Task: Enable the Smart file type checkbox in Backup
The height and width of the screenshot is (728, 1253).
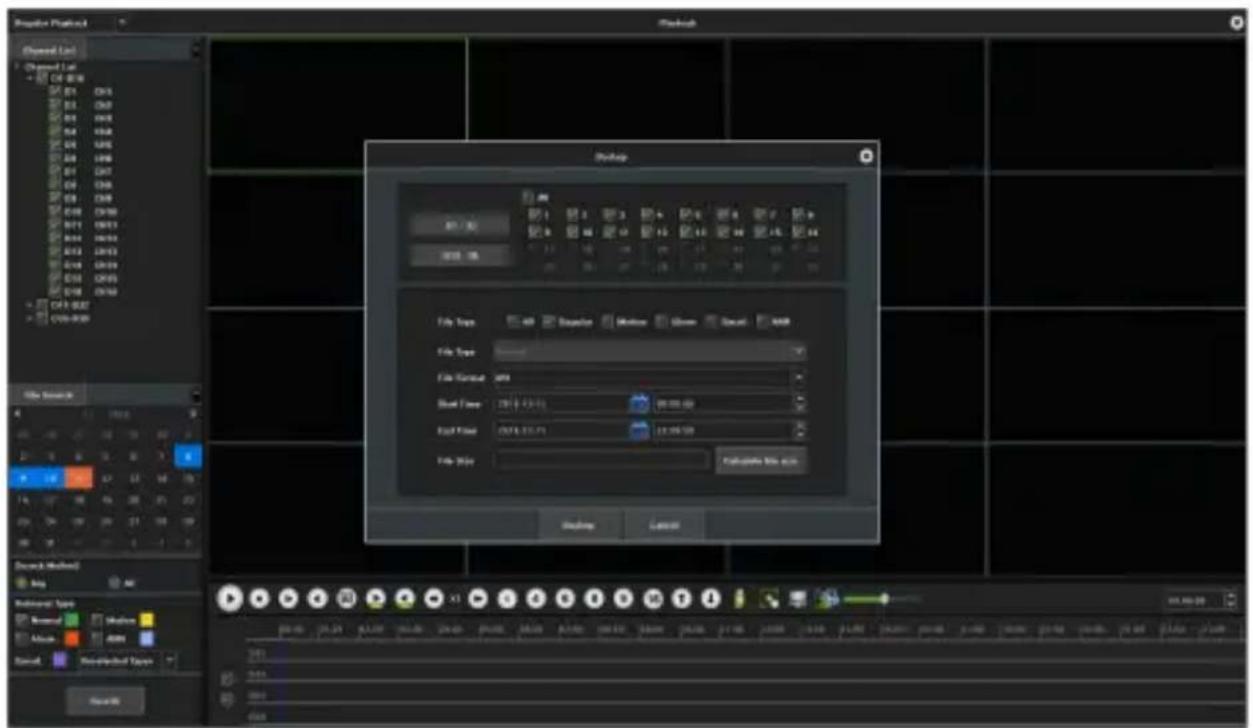Action: tap(714, 322)
